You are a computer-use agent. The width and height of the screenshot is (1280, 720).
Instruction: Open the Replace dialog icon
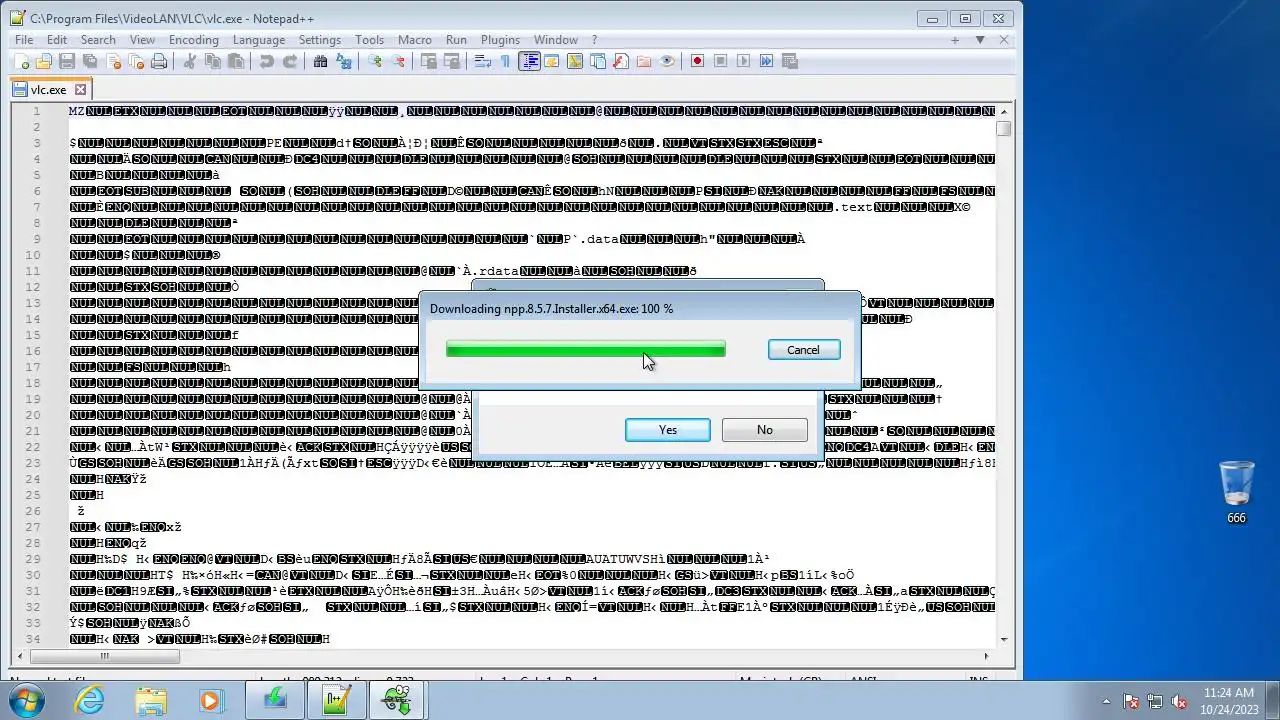point(343,61)
